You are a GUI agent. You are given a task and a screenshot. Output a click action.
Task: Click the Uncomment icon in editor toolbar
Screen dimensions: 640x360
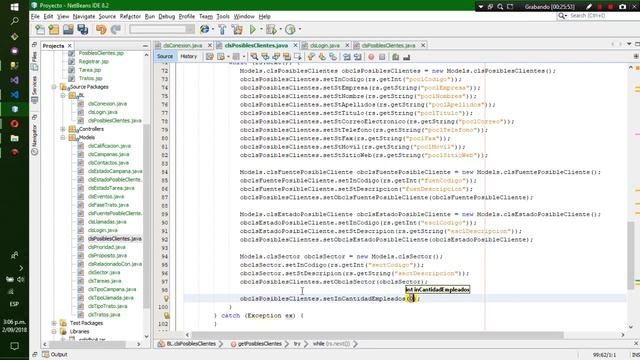407,57
